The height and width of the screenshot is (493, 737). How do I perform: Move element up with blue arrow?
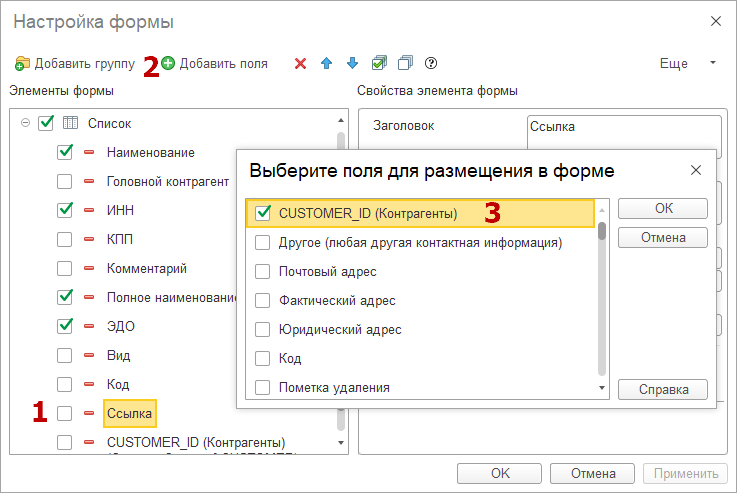[x=326, y=64]
